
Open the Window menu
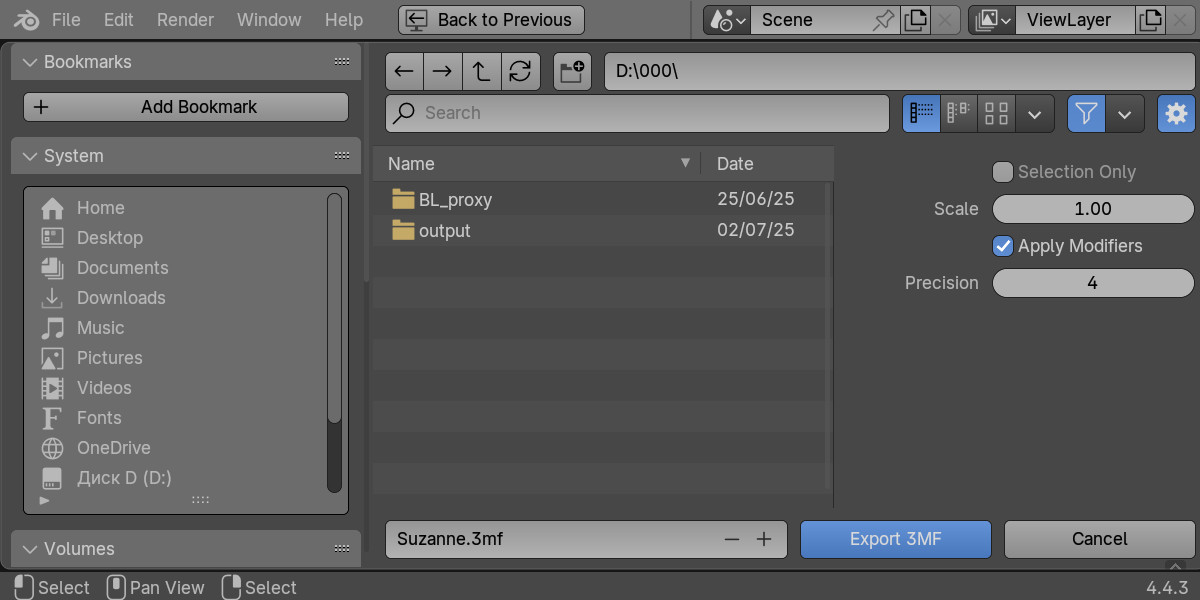tap(269, 20)
